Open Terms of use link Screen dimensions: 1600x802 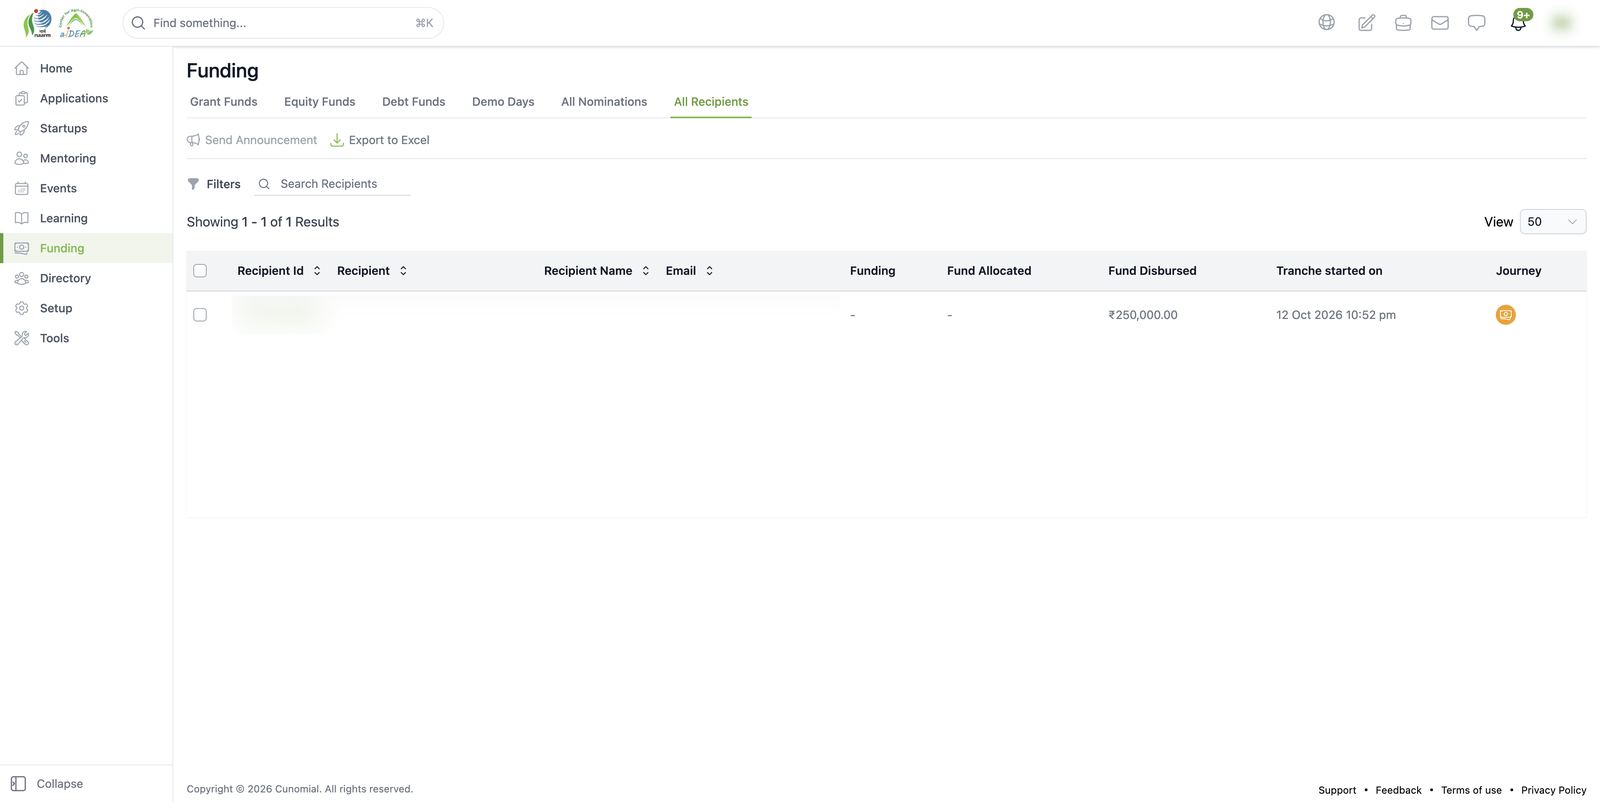click(1471, 790)
